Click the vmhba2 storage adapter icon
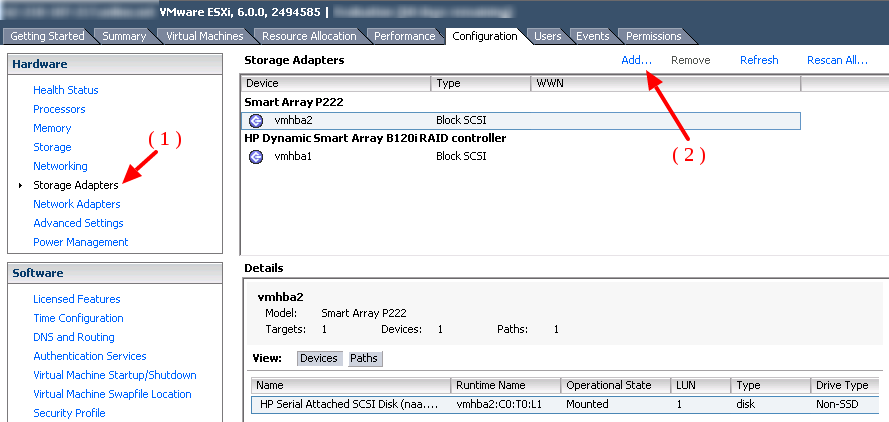 (256, 120)
